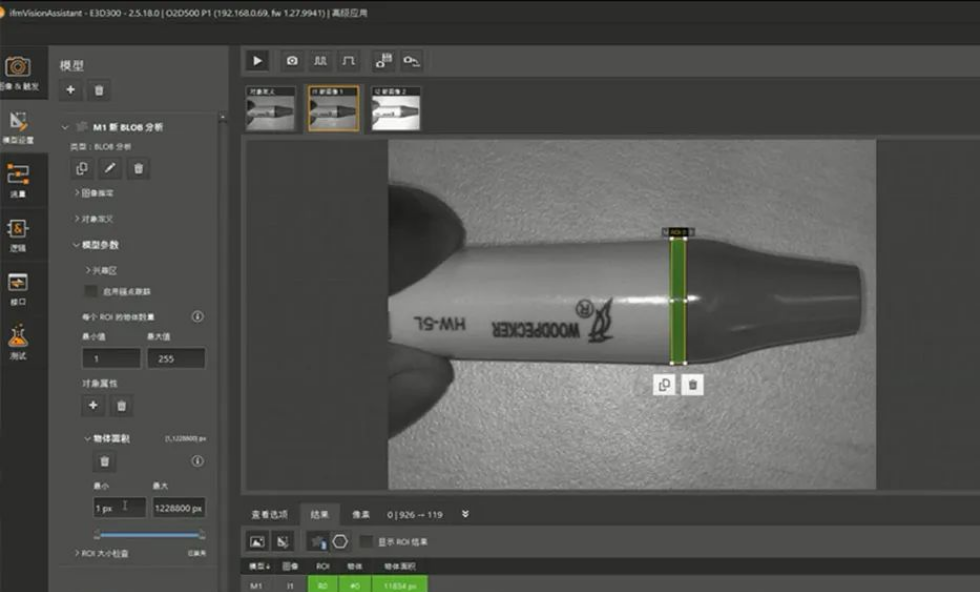Click the object area range slider

pyautogui.click(x=146, y=535)
